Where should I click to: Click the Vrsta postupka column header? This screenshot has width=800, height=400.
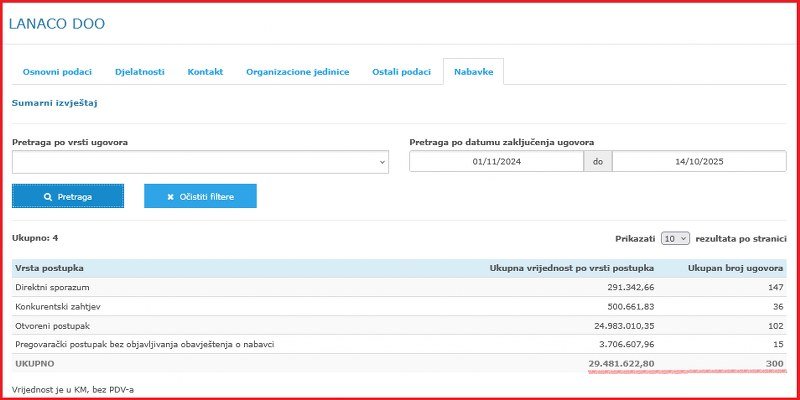click(50, 268)
